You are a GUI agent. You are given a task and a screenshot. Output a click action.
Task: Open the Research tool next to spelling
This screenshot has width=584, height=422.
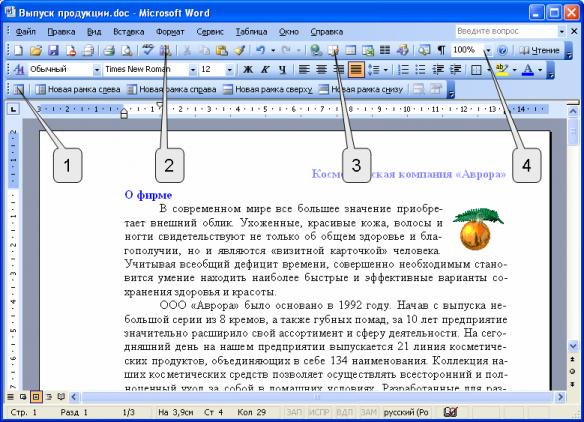point(165,50)
